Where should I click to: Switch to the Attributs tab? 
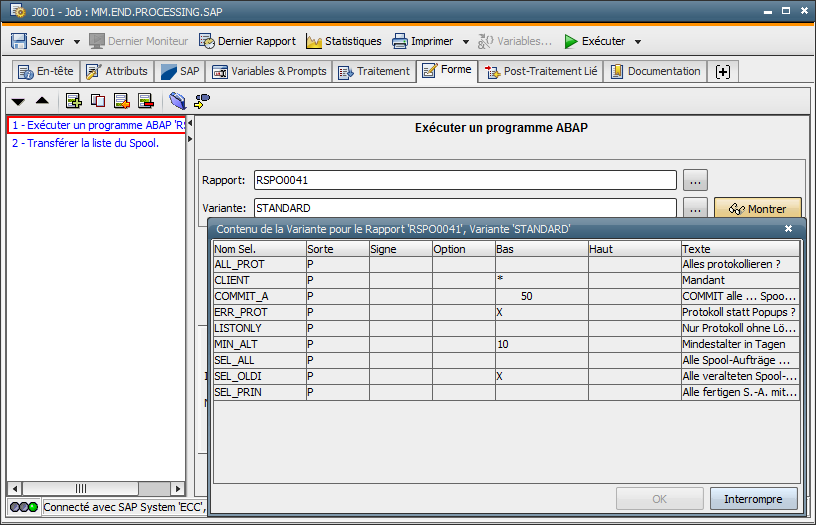(117, 71)
